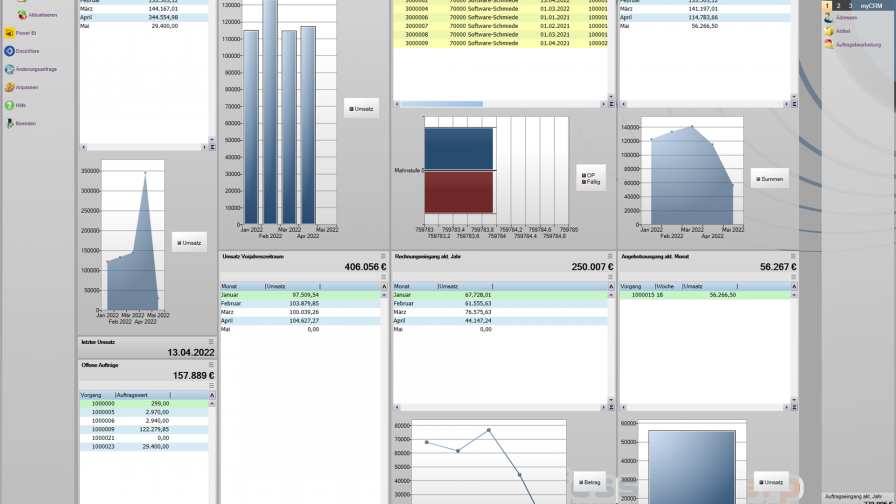The height and width of the screenshot is (504, 896).
Task: Open the Offene Aufträge widget menu
Action: [211, 365]
